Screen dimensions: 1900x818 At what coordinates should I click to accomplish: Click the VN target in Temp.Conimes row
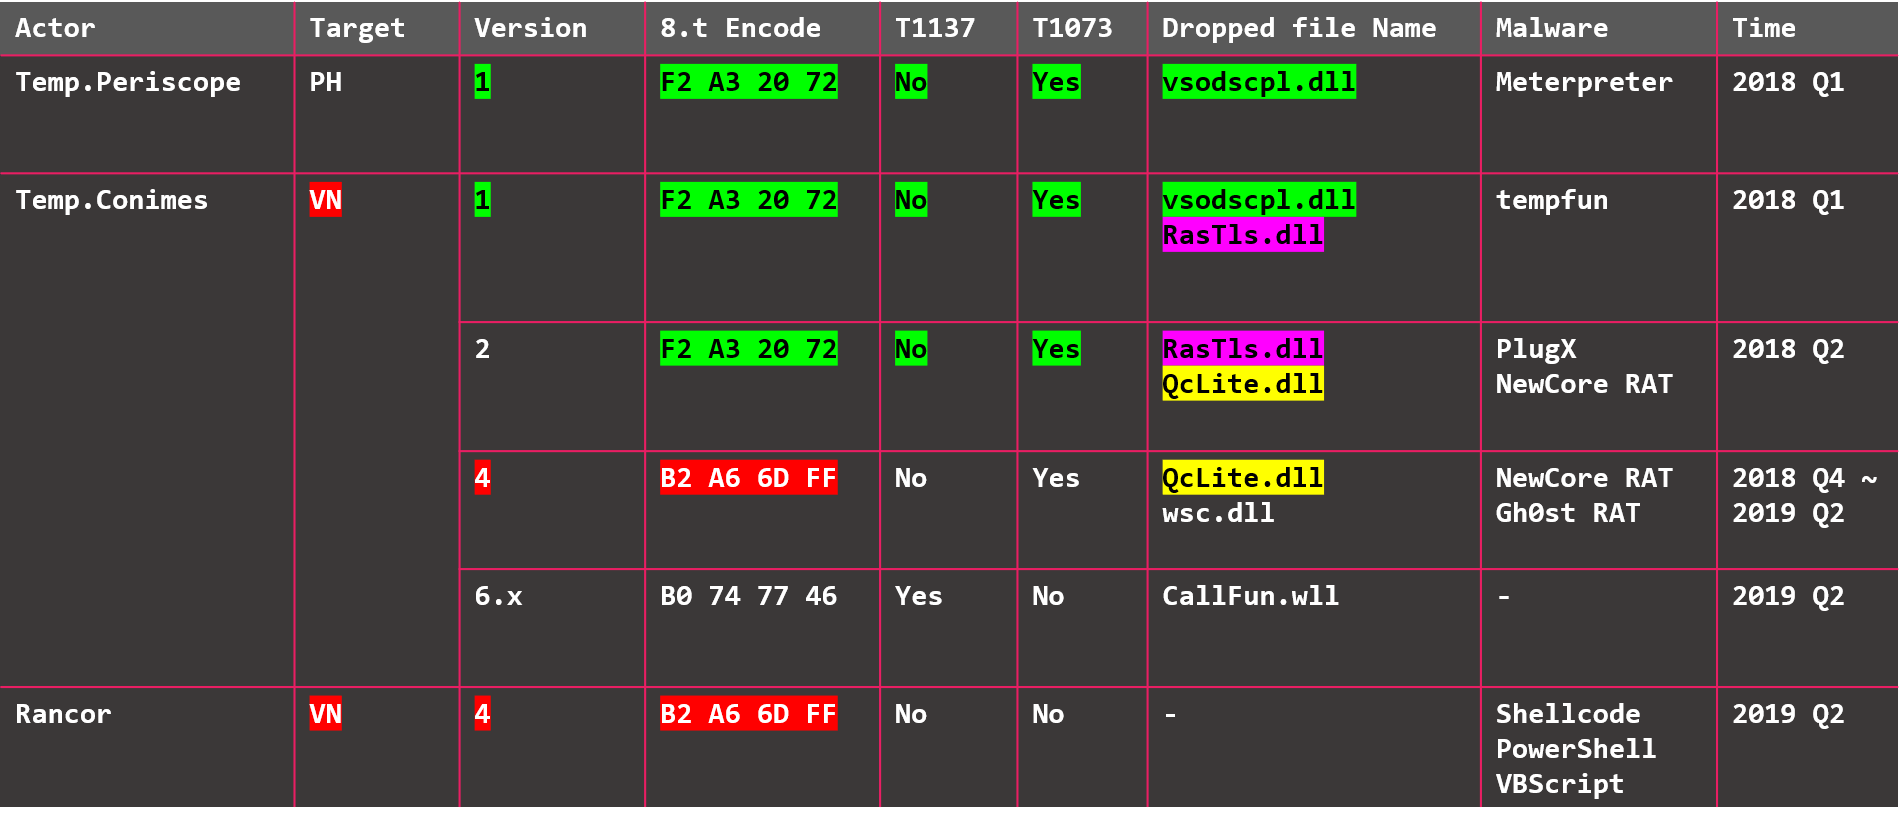[x=326, y=200]
